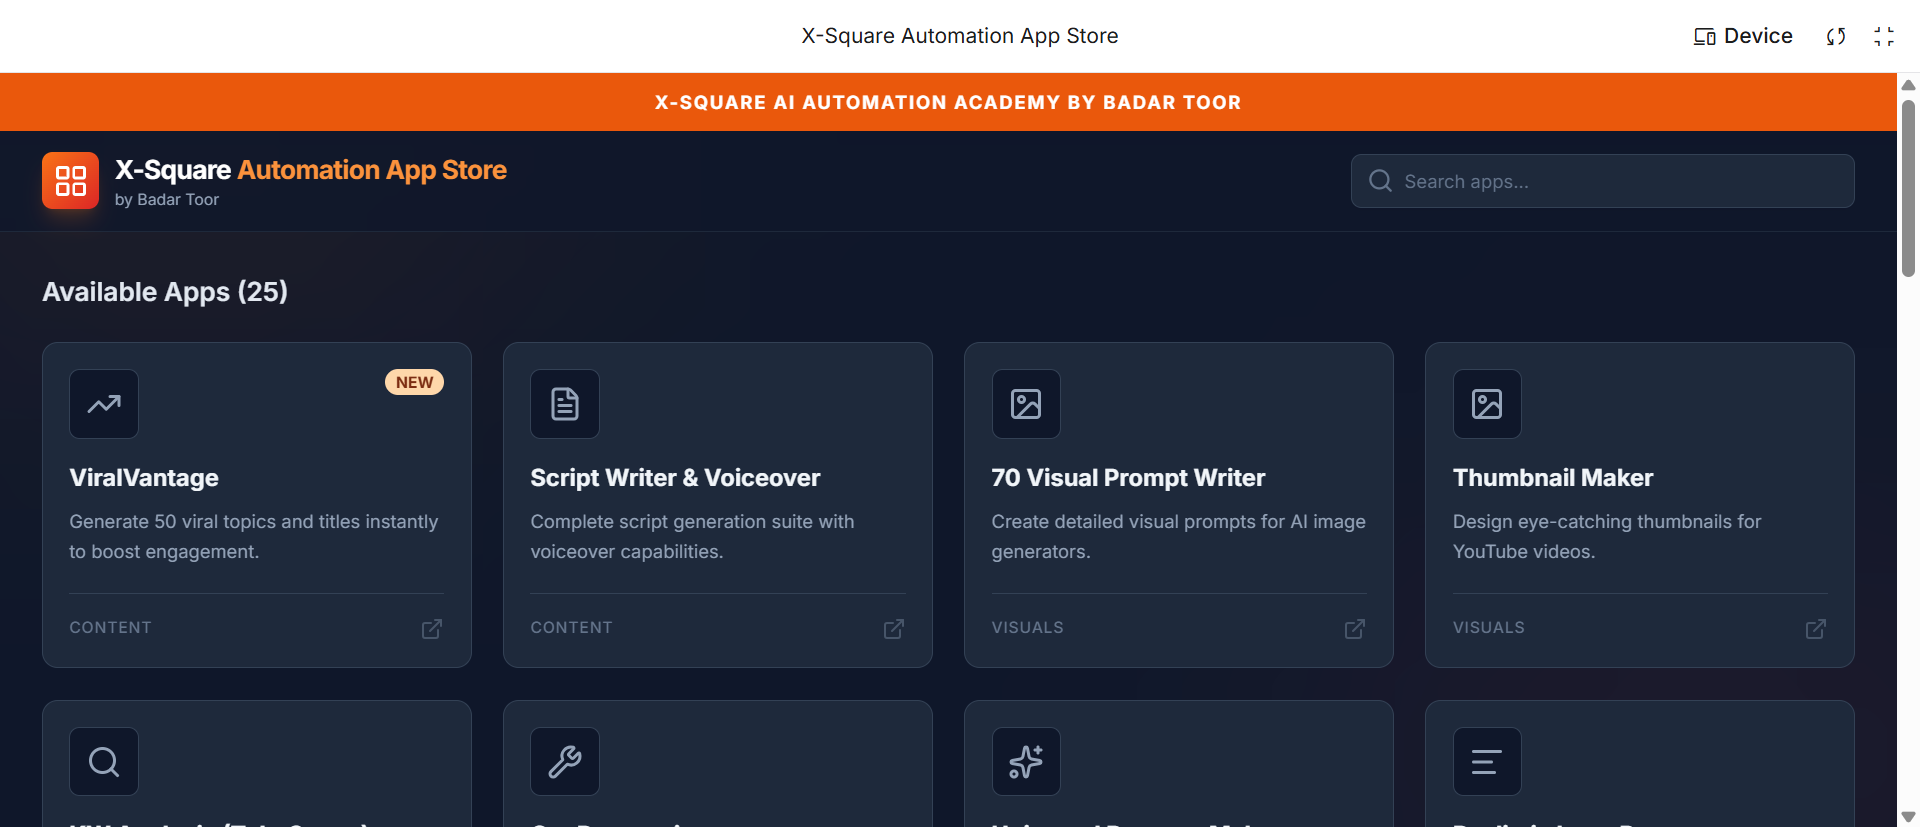Click the Script Writer description text

[692, 537]
